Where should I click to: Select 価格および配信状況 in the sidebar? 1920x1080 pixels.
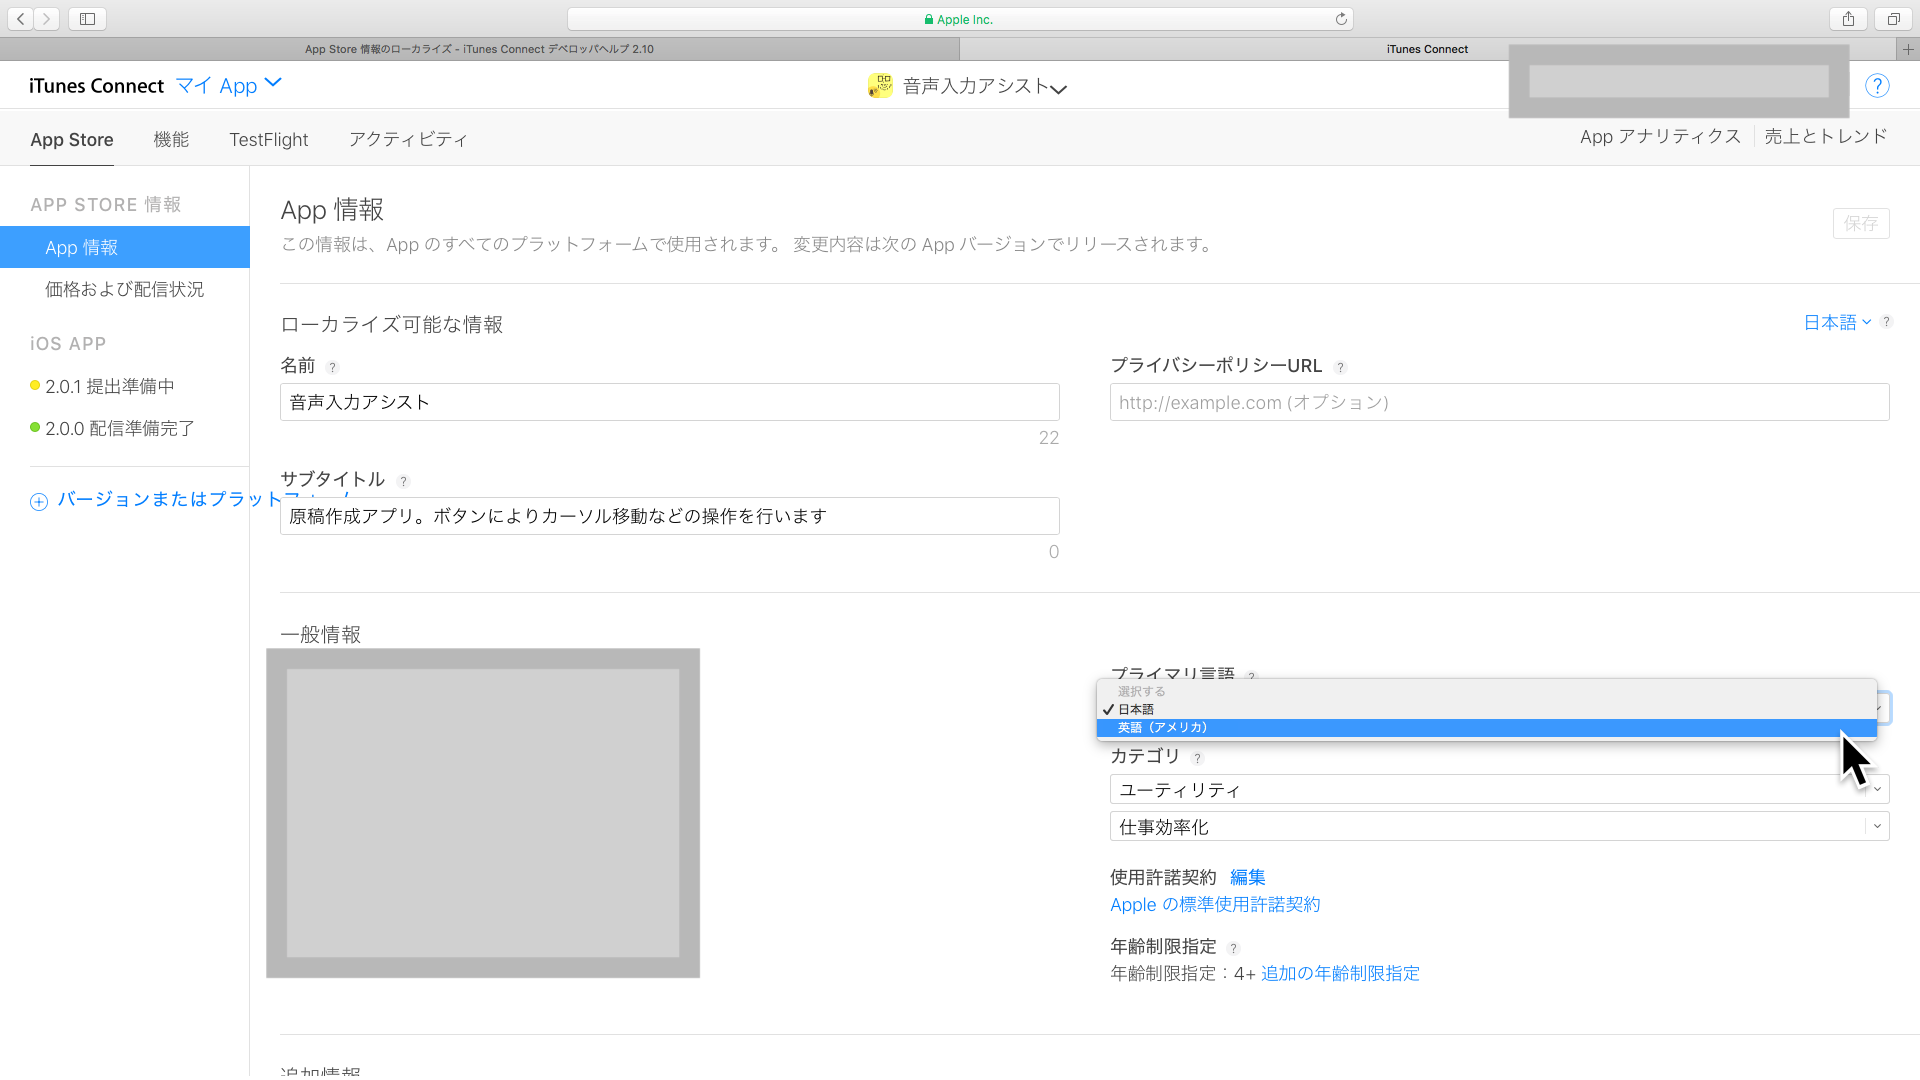pos(125,289)
